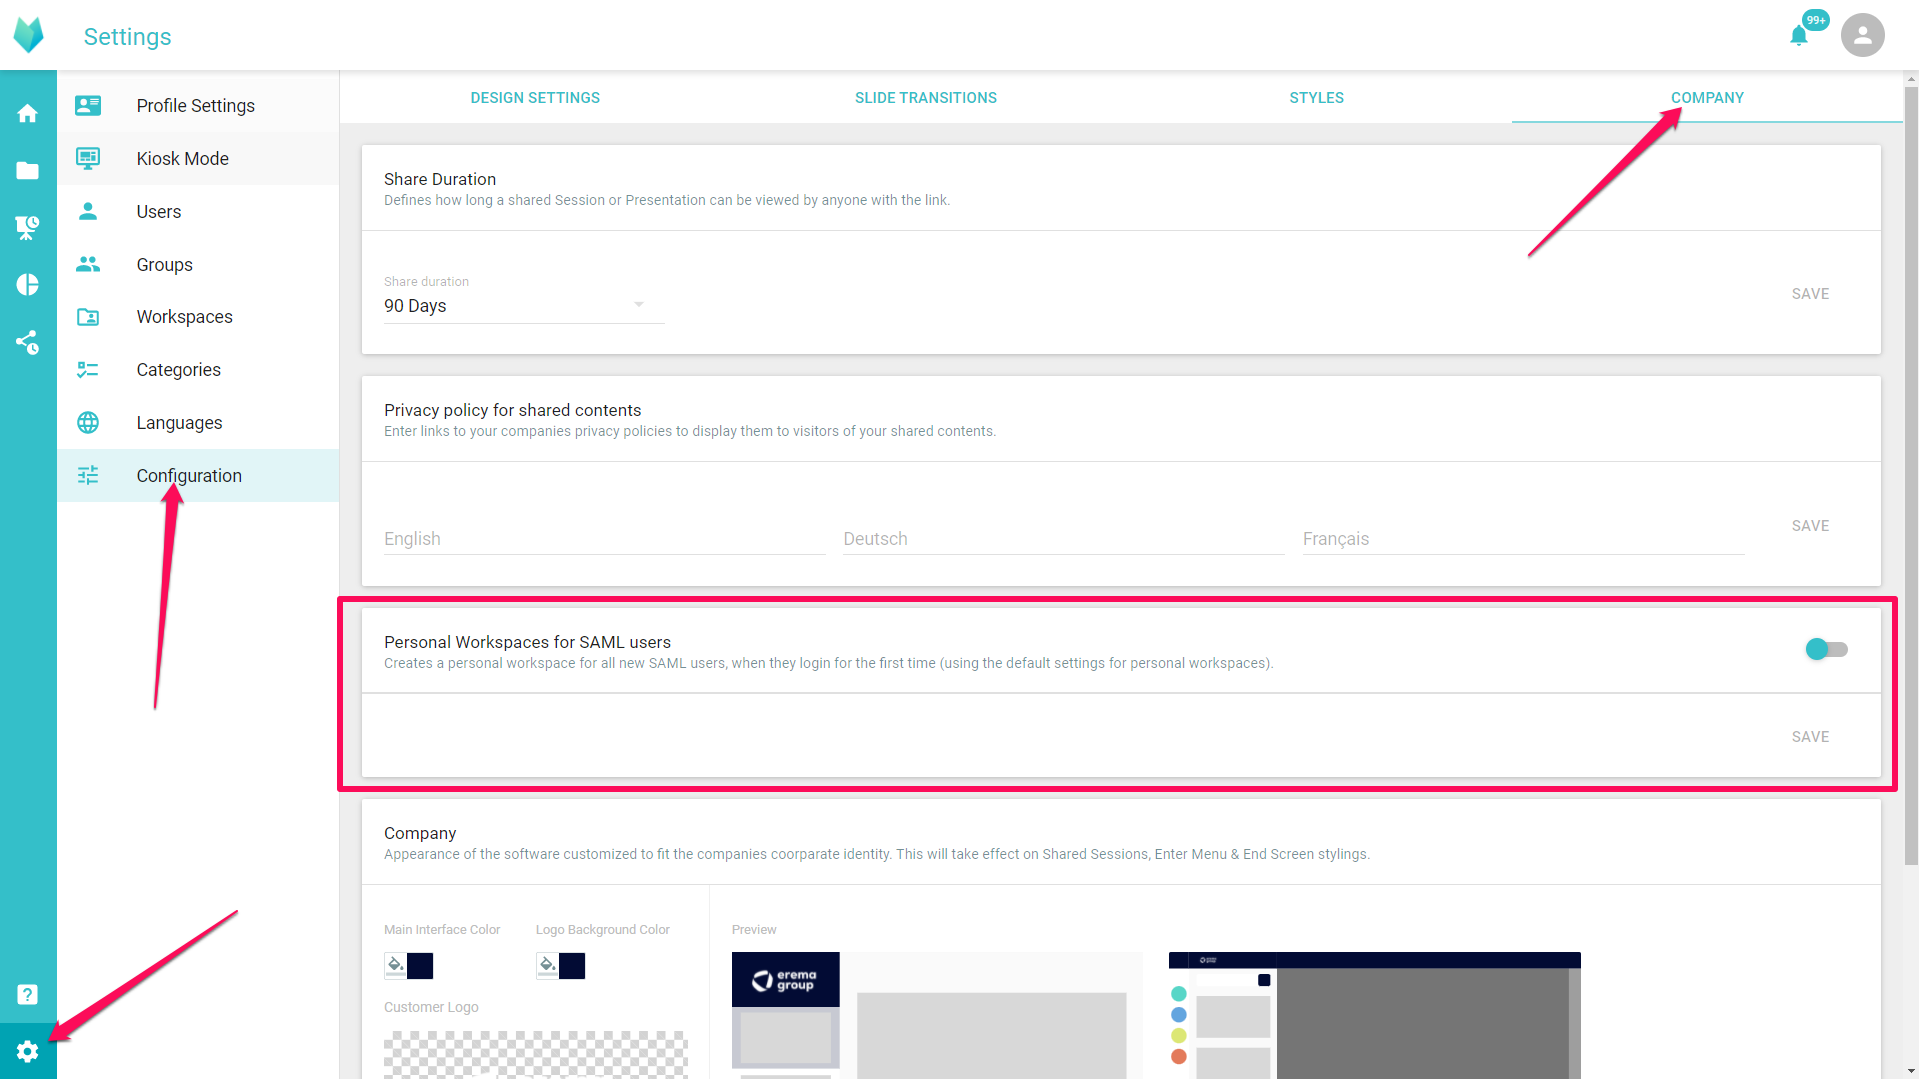Click the Users person icon
Screen dimensions: 1919x1079
click(88, 211)
